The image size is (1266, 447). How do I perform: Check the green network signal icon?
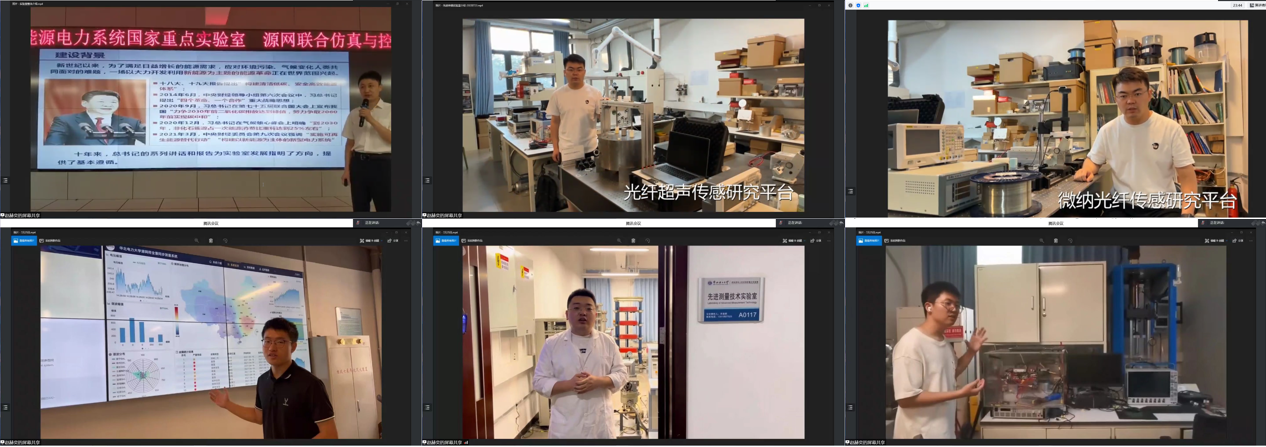click(x=866, y=5)
